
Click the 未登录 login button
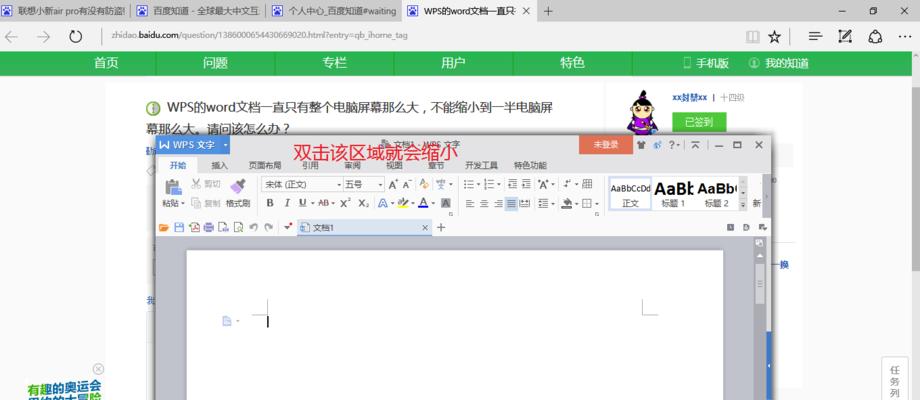click(606, 145)
